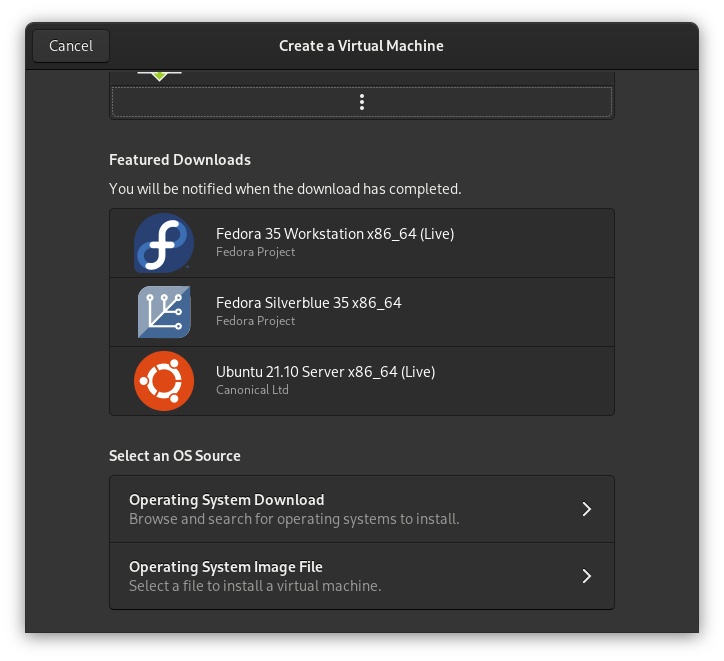The width and height of the screenshot is (724, 661).
Task: Click the Canonical Ltd vendor label
Action: [x=252, y=390]
